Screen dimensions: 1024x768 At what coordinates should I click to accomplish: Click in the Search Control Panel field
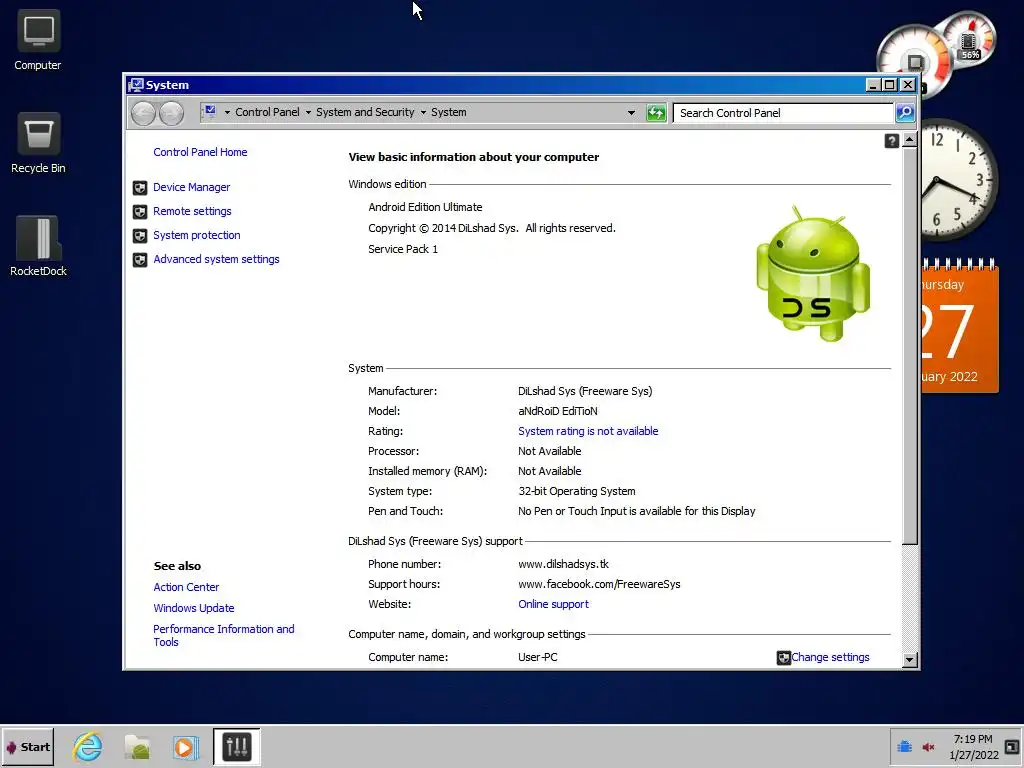(x=783, y=113)
